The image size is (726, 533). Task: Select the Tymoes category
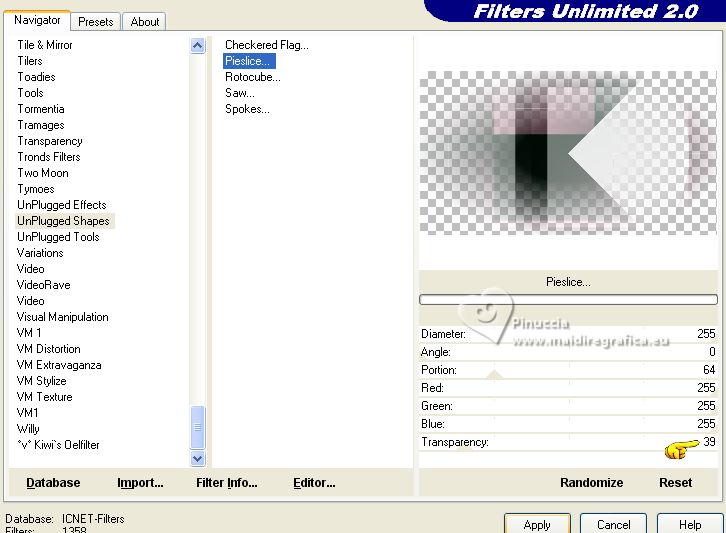point(36,189)
